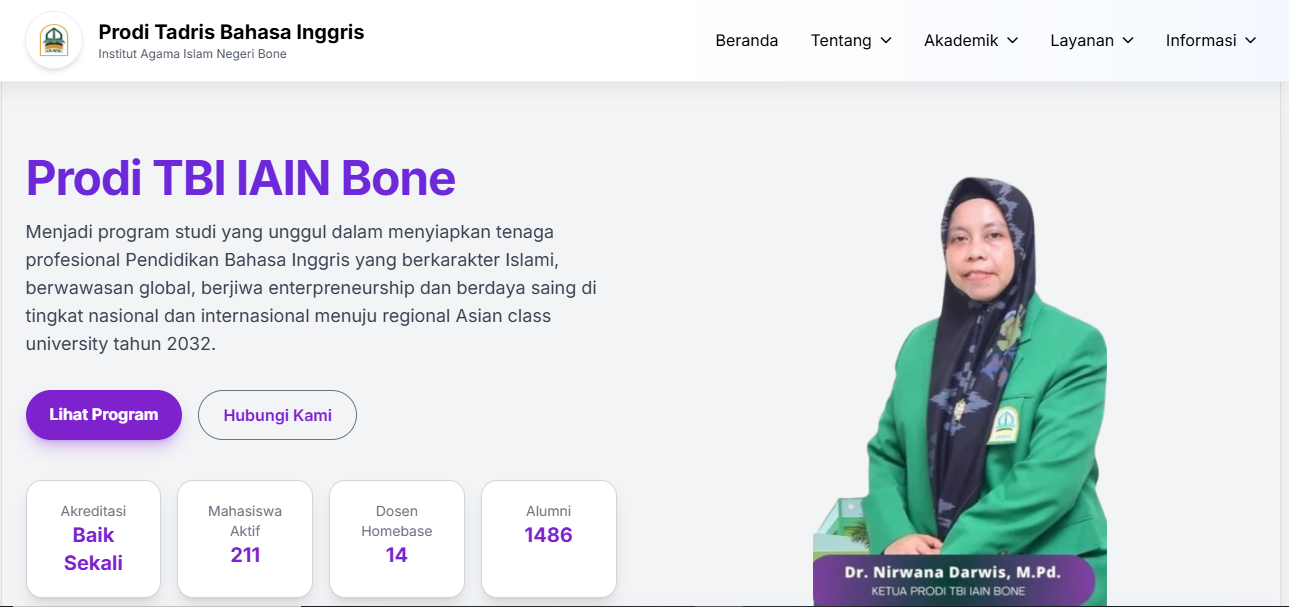The height and width of the screenshot is (607, 1289).
Task: Click the Prodi TBI IAIN Bone heading
Action: [240, 179]
